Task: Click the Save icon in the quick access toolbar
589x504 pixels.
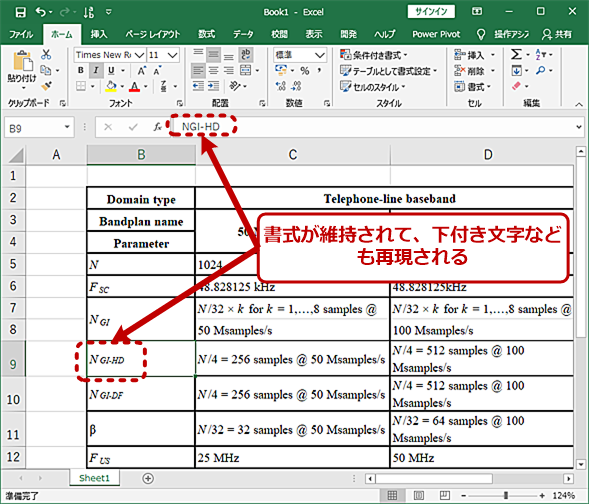Action: (20, 12)
